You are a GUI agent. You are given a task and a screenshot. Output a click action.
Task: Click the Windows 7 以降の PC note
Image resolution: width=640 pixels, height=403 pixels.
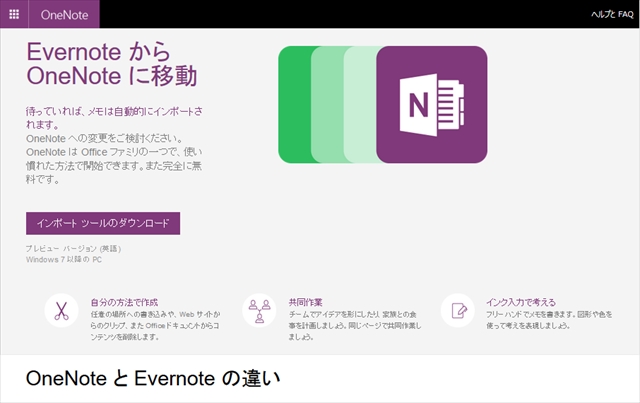(64, 260)
